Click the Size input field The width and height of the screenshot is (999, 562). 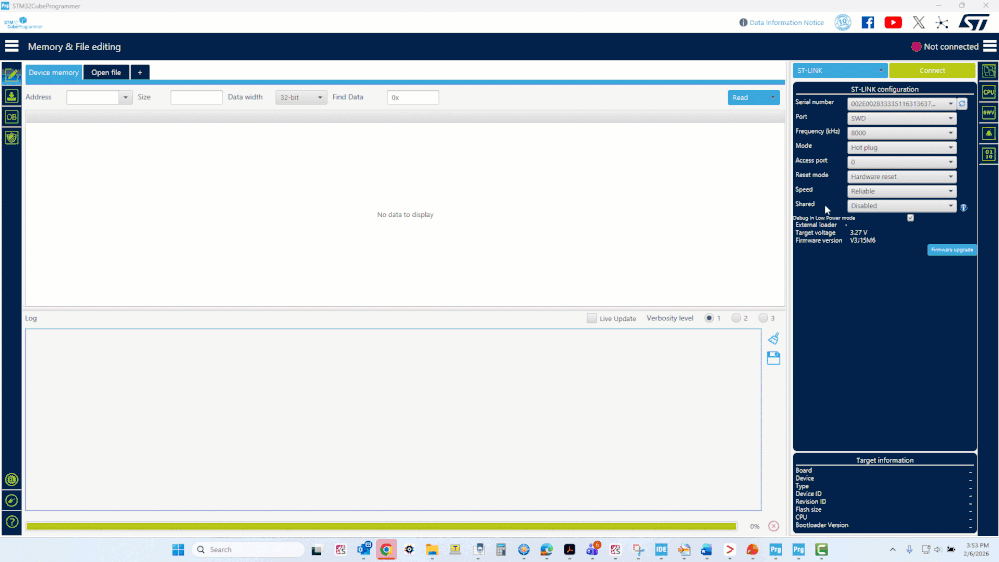[x=196, y=97]
